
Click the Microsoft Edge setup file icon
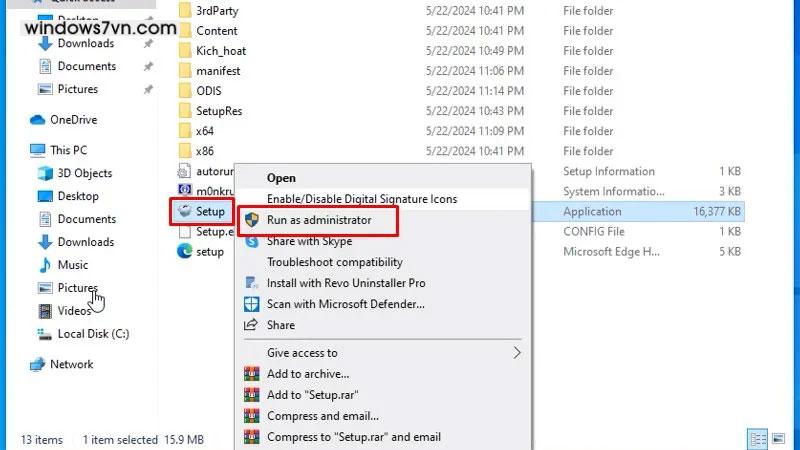click(184, 252)
